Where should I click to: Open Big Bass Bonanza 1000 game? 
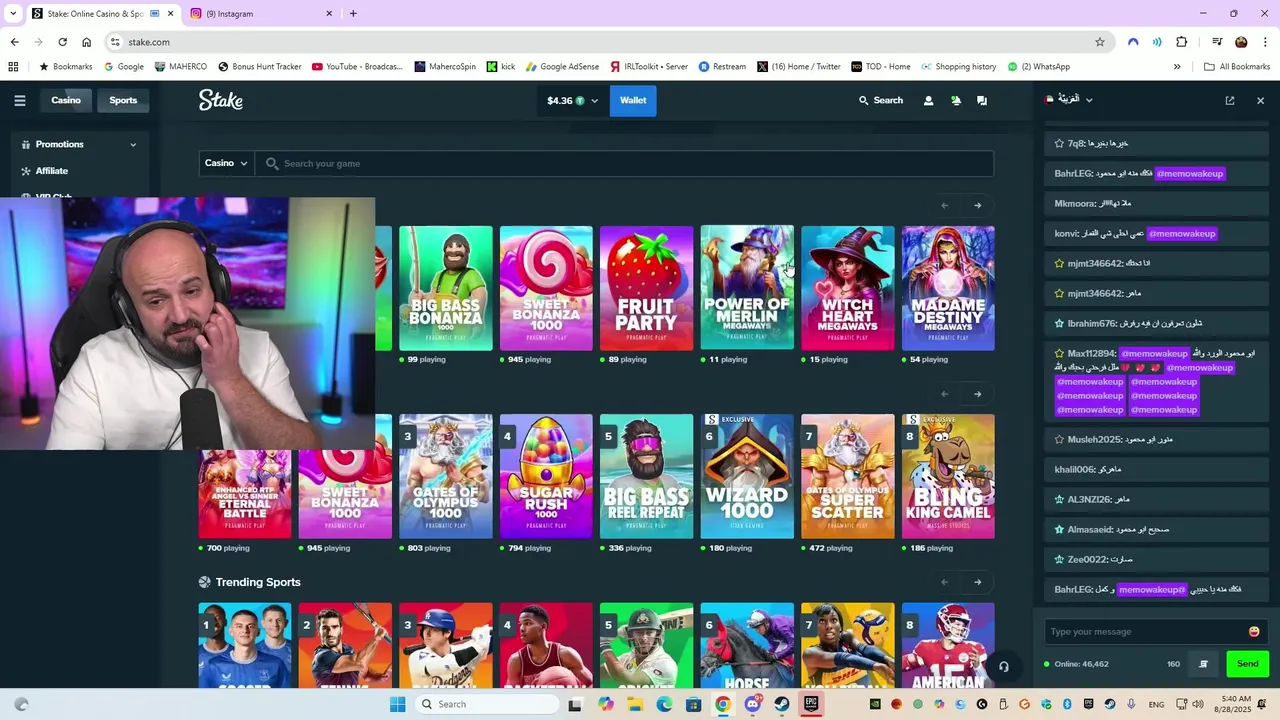click(446, 288)
